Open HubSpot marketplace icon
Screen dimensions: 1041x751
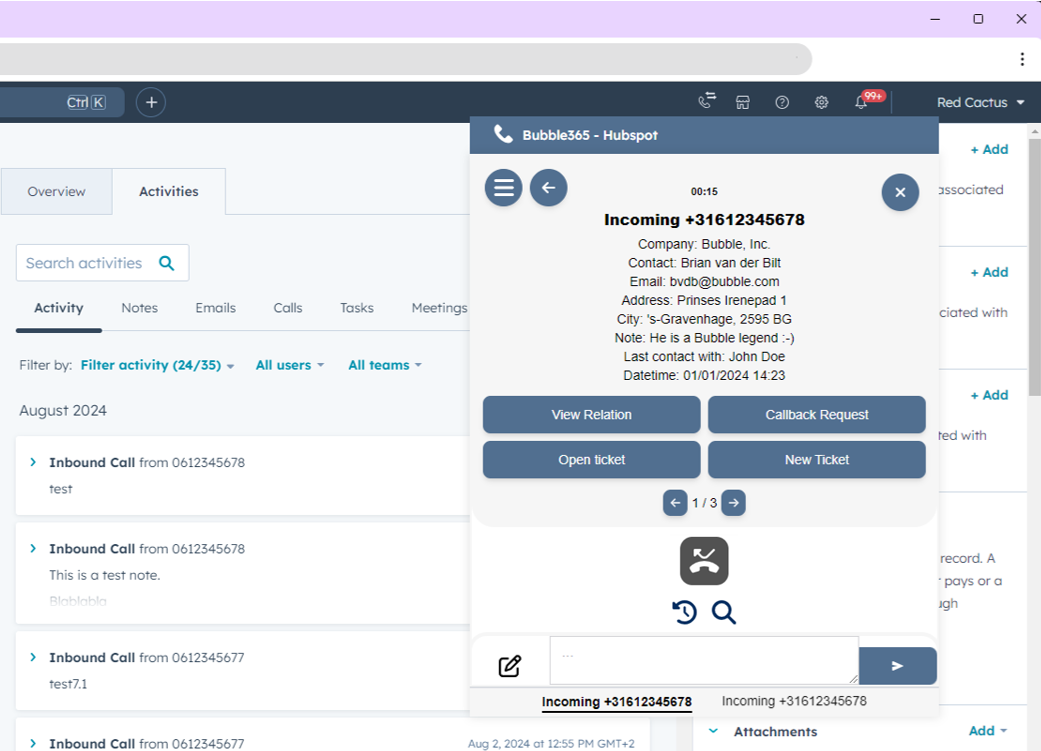coord(743,102)
